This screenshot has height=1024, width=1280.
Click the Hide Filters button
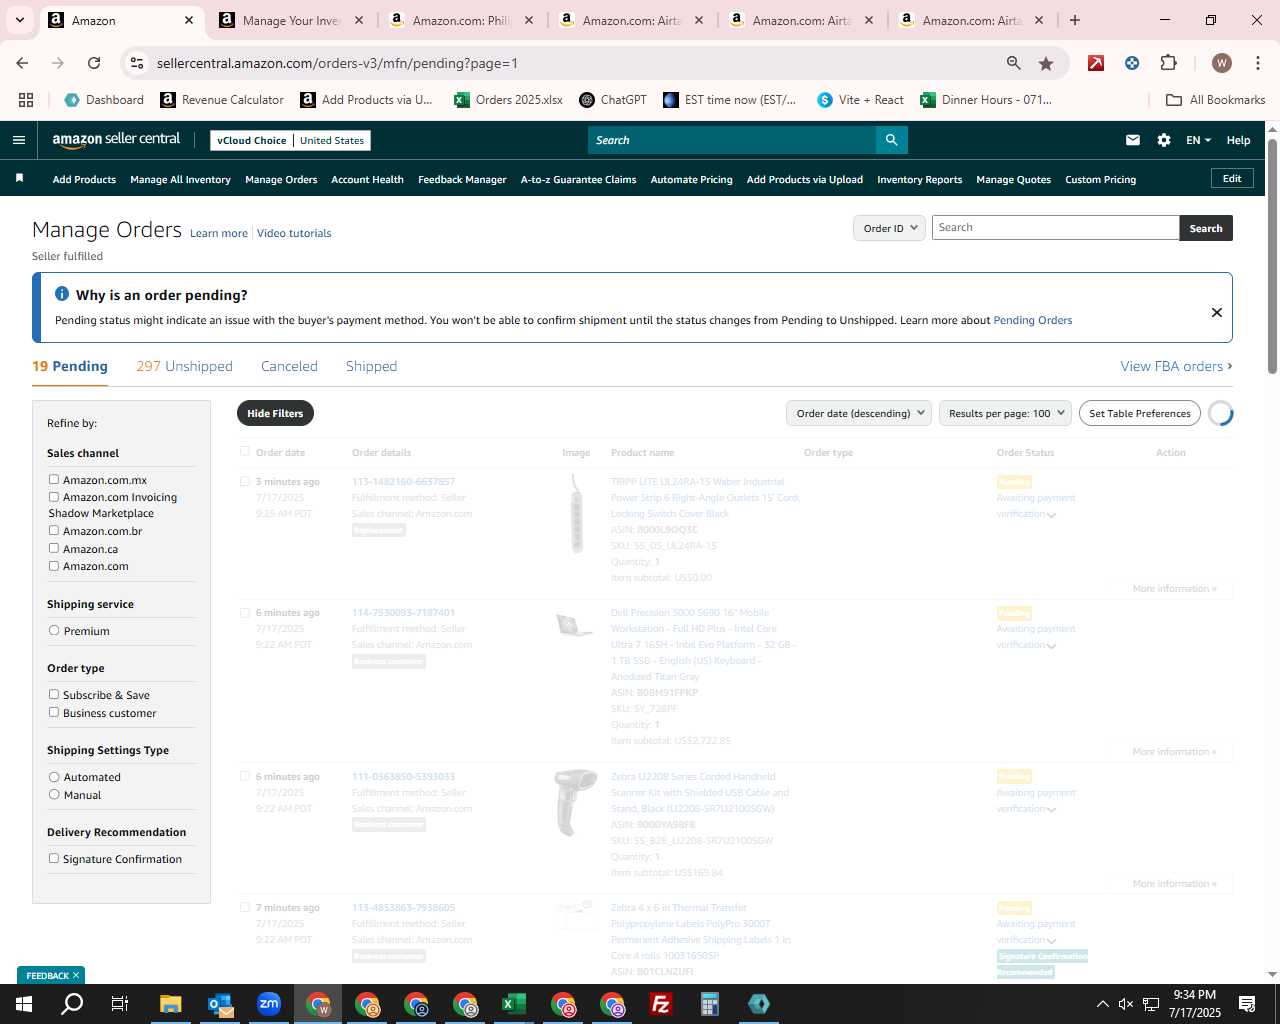pyautogui.click(x=275, y=413)
